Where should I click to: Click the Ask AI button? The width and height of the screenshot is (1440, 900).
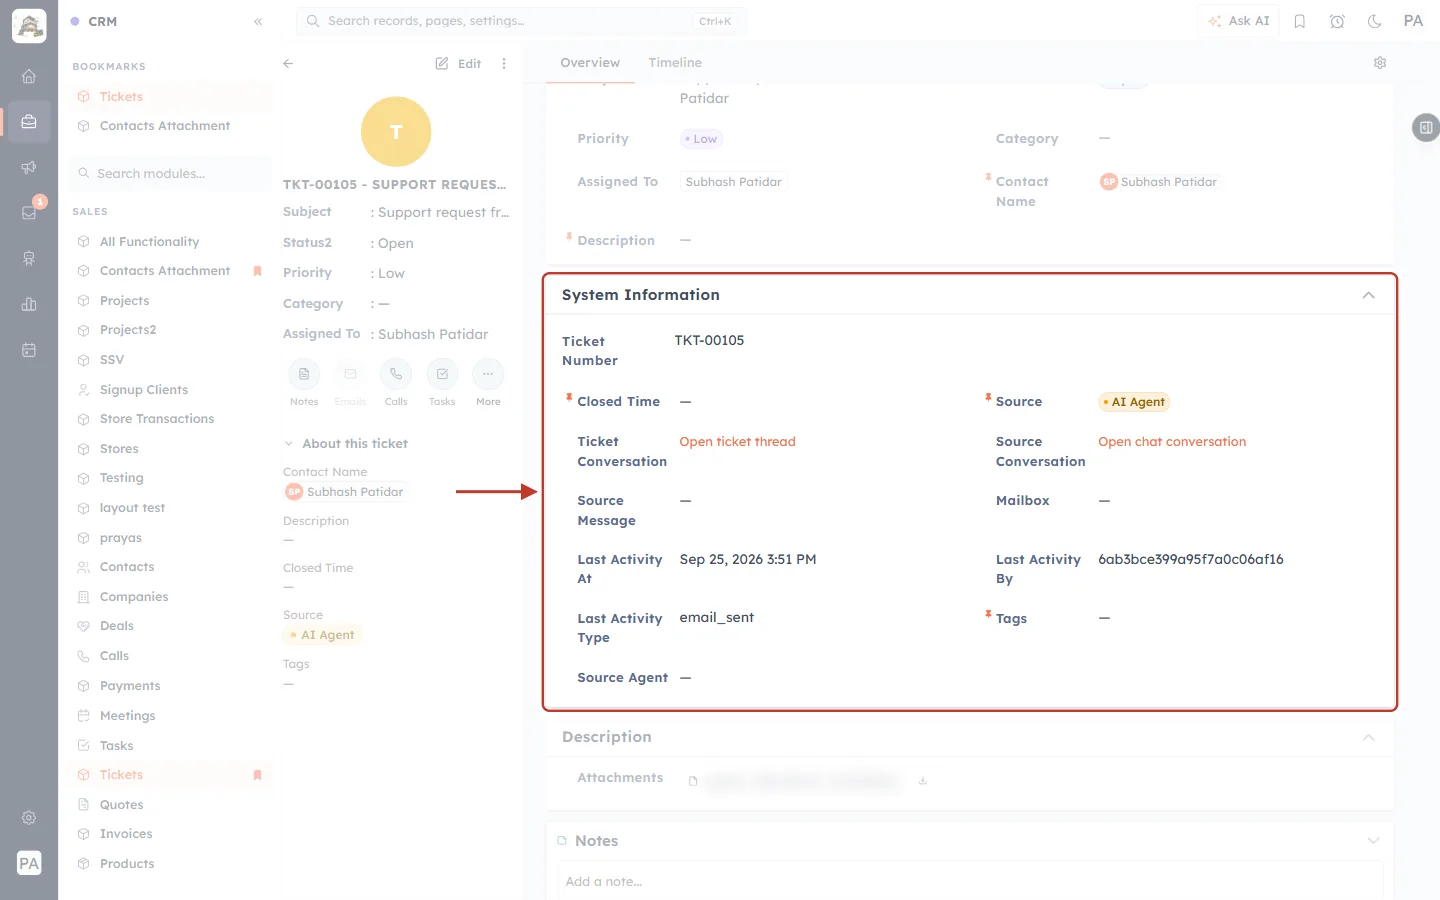click(x=1238, y=21)
